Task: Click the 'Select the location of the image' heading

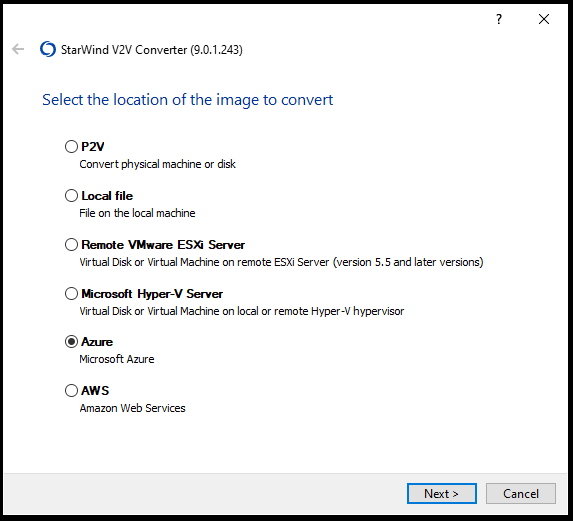Action: point(187,100)
